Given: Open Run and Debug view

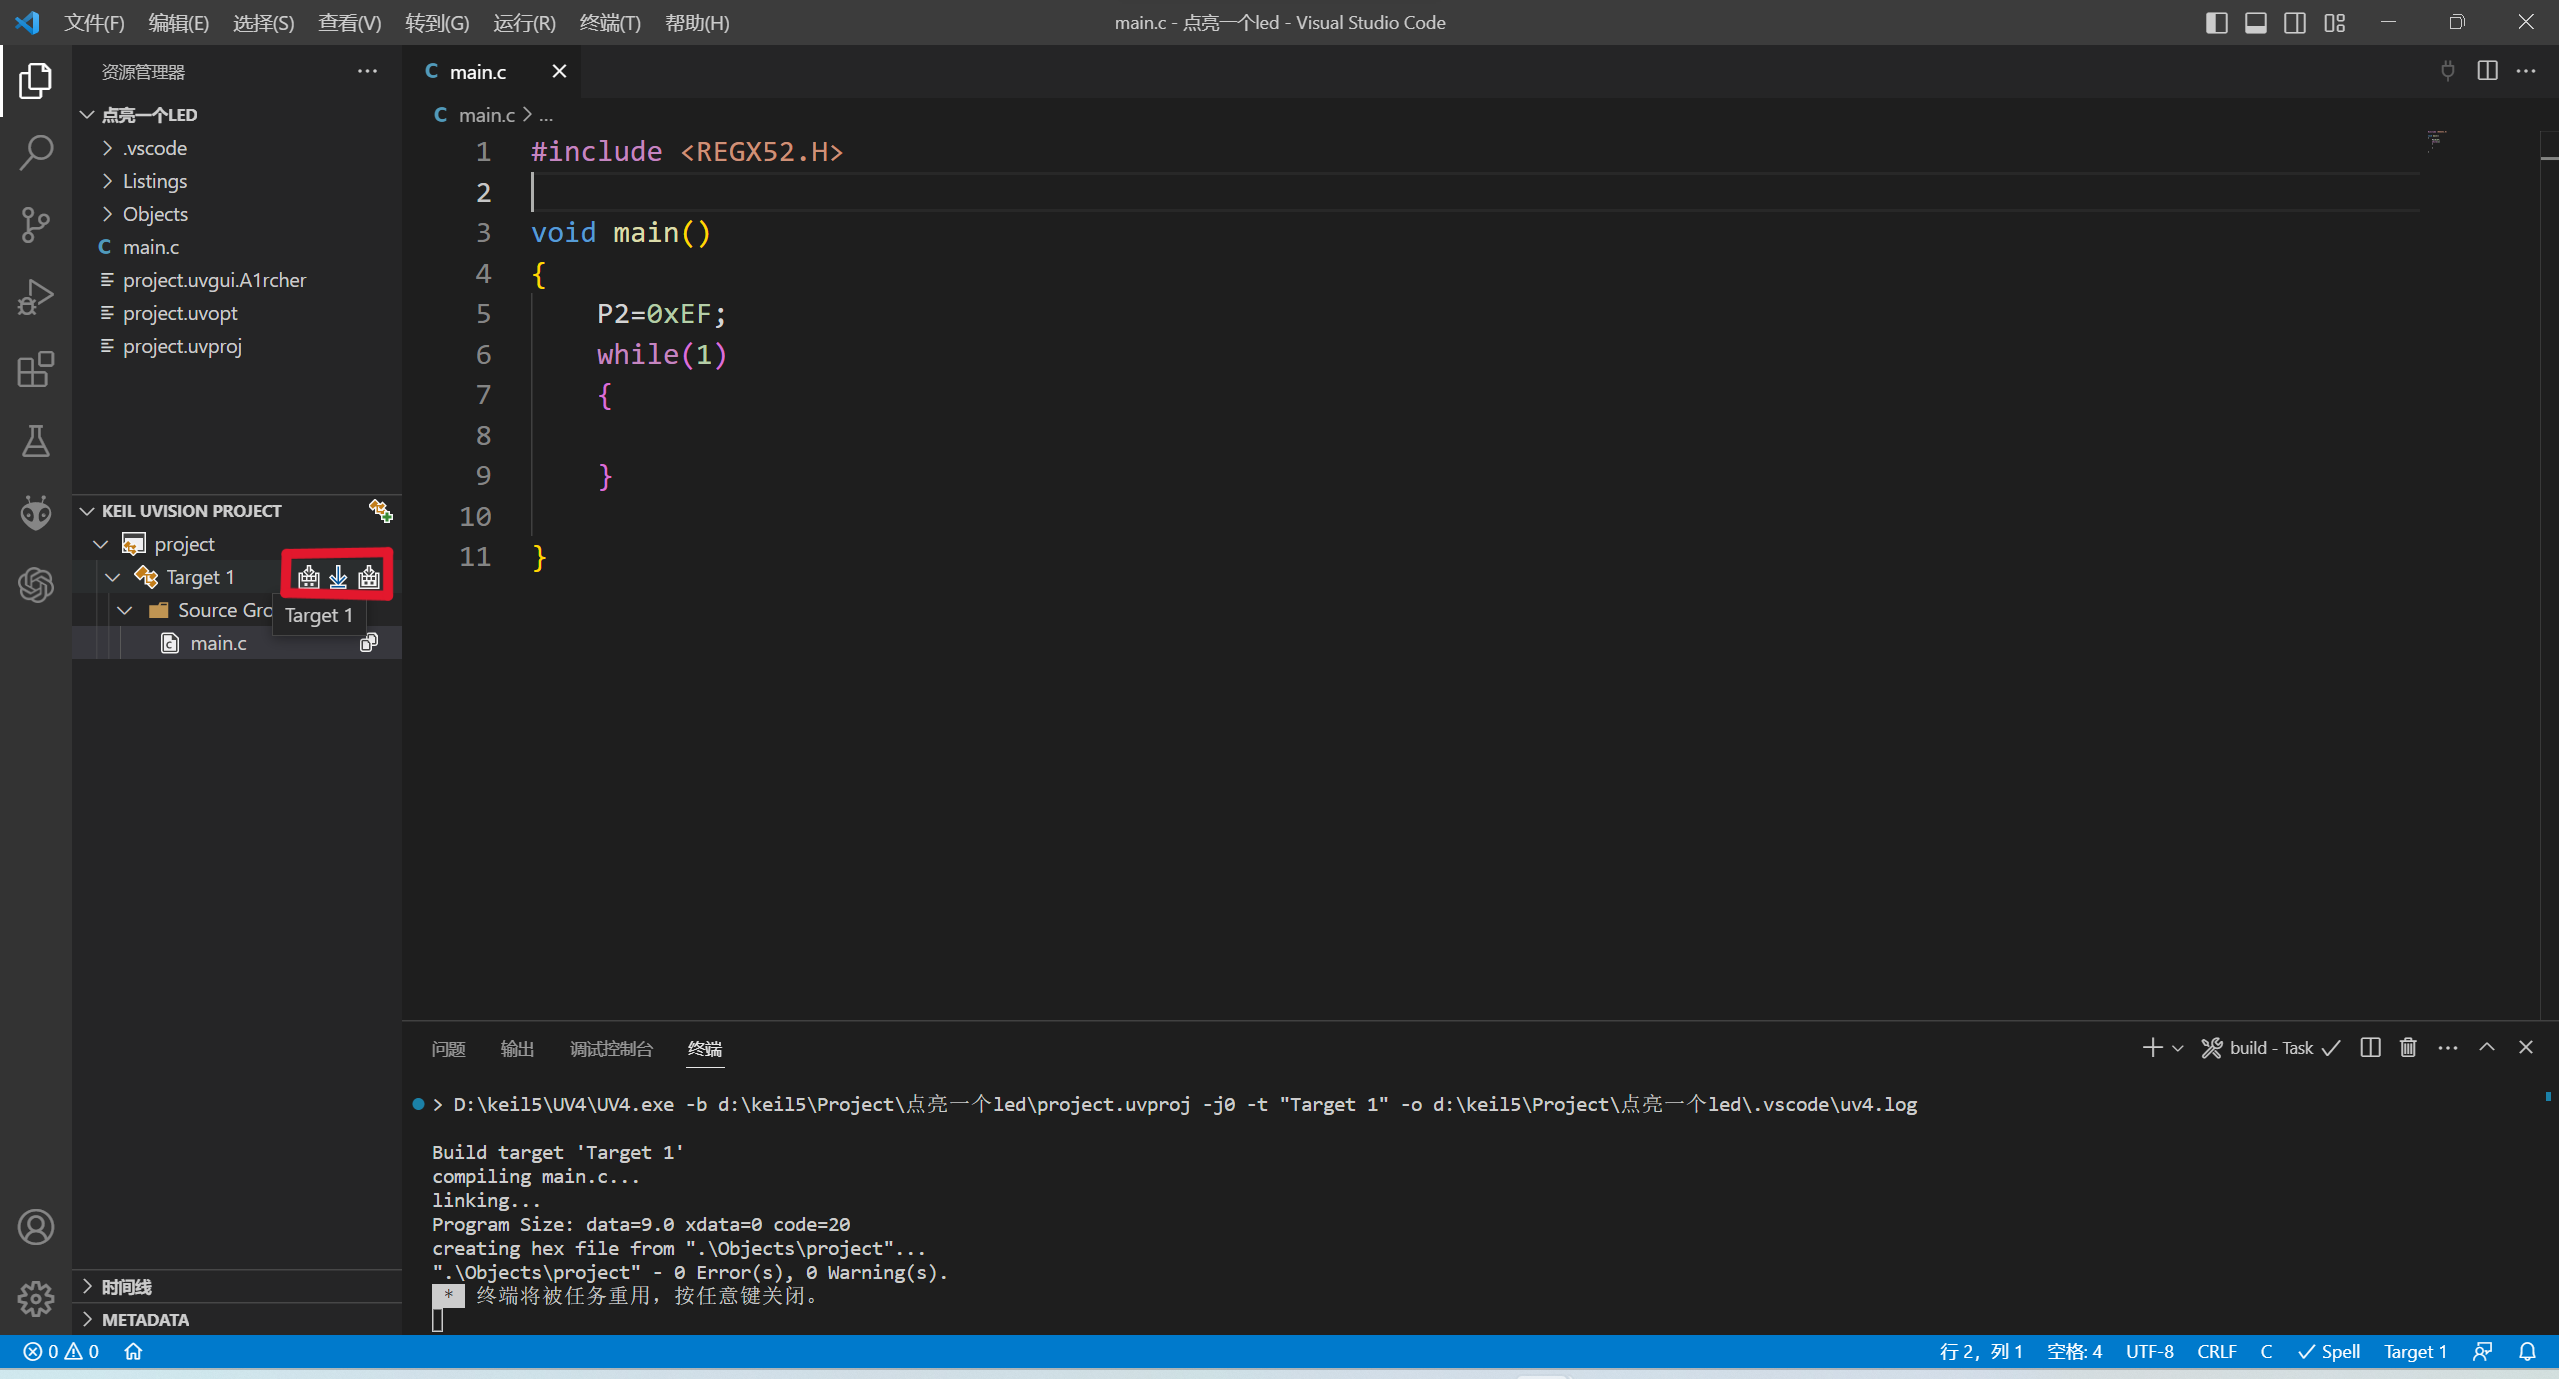Looking at the screenshot, I should pyautogui.click(x=36, y=297).
